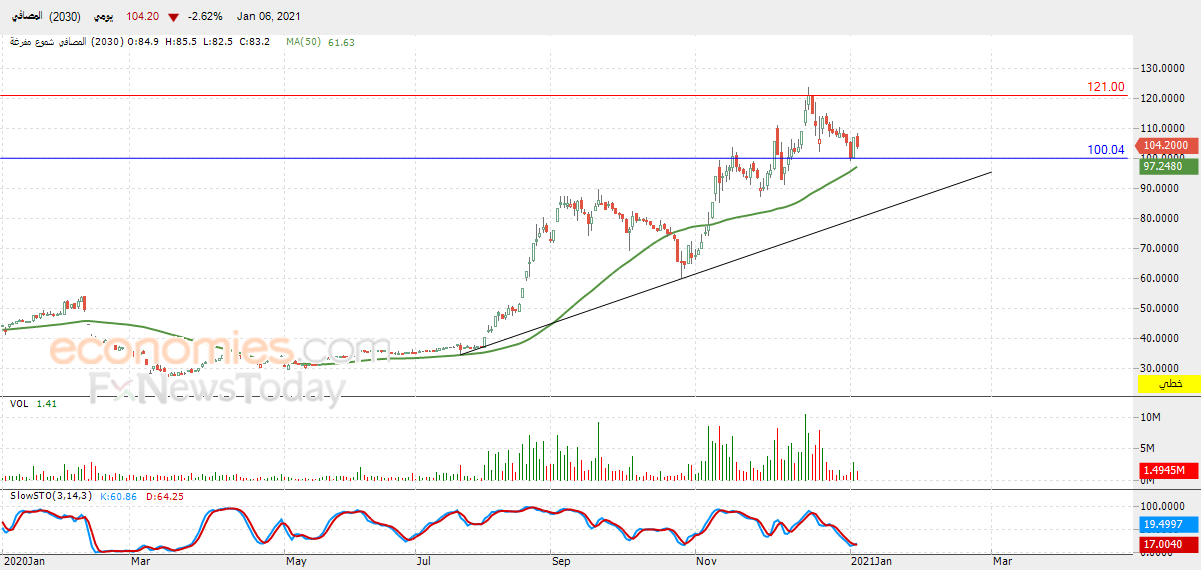Click the green 97.2480 moving average tag

coord(1166,166)
